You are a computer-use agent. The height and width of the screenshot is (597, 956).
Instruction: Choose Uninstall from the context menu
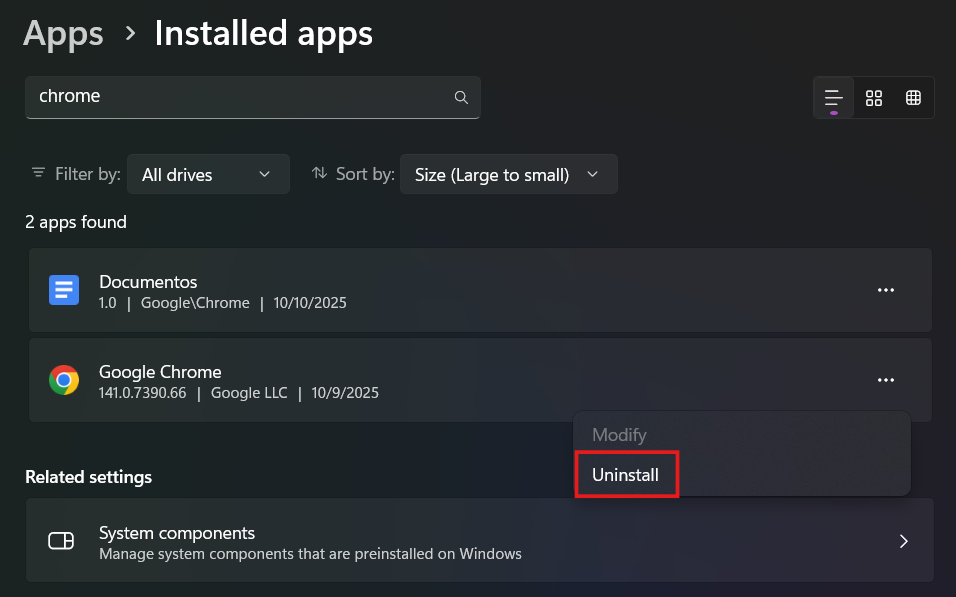(626, 475)
